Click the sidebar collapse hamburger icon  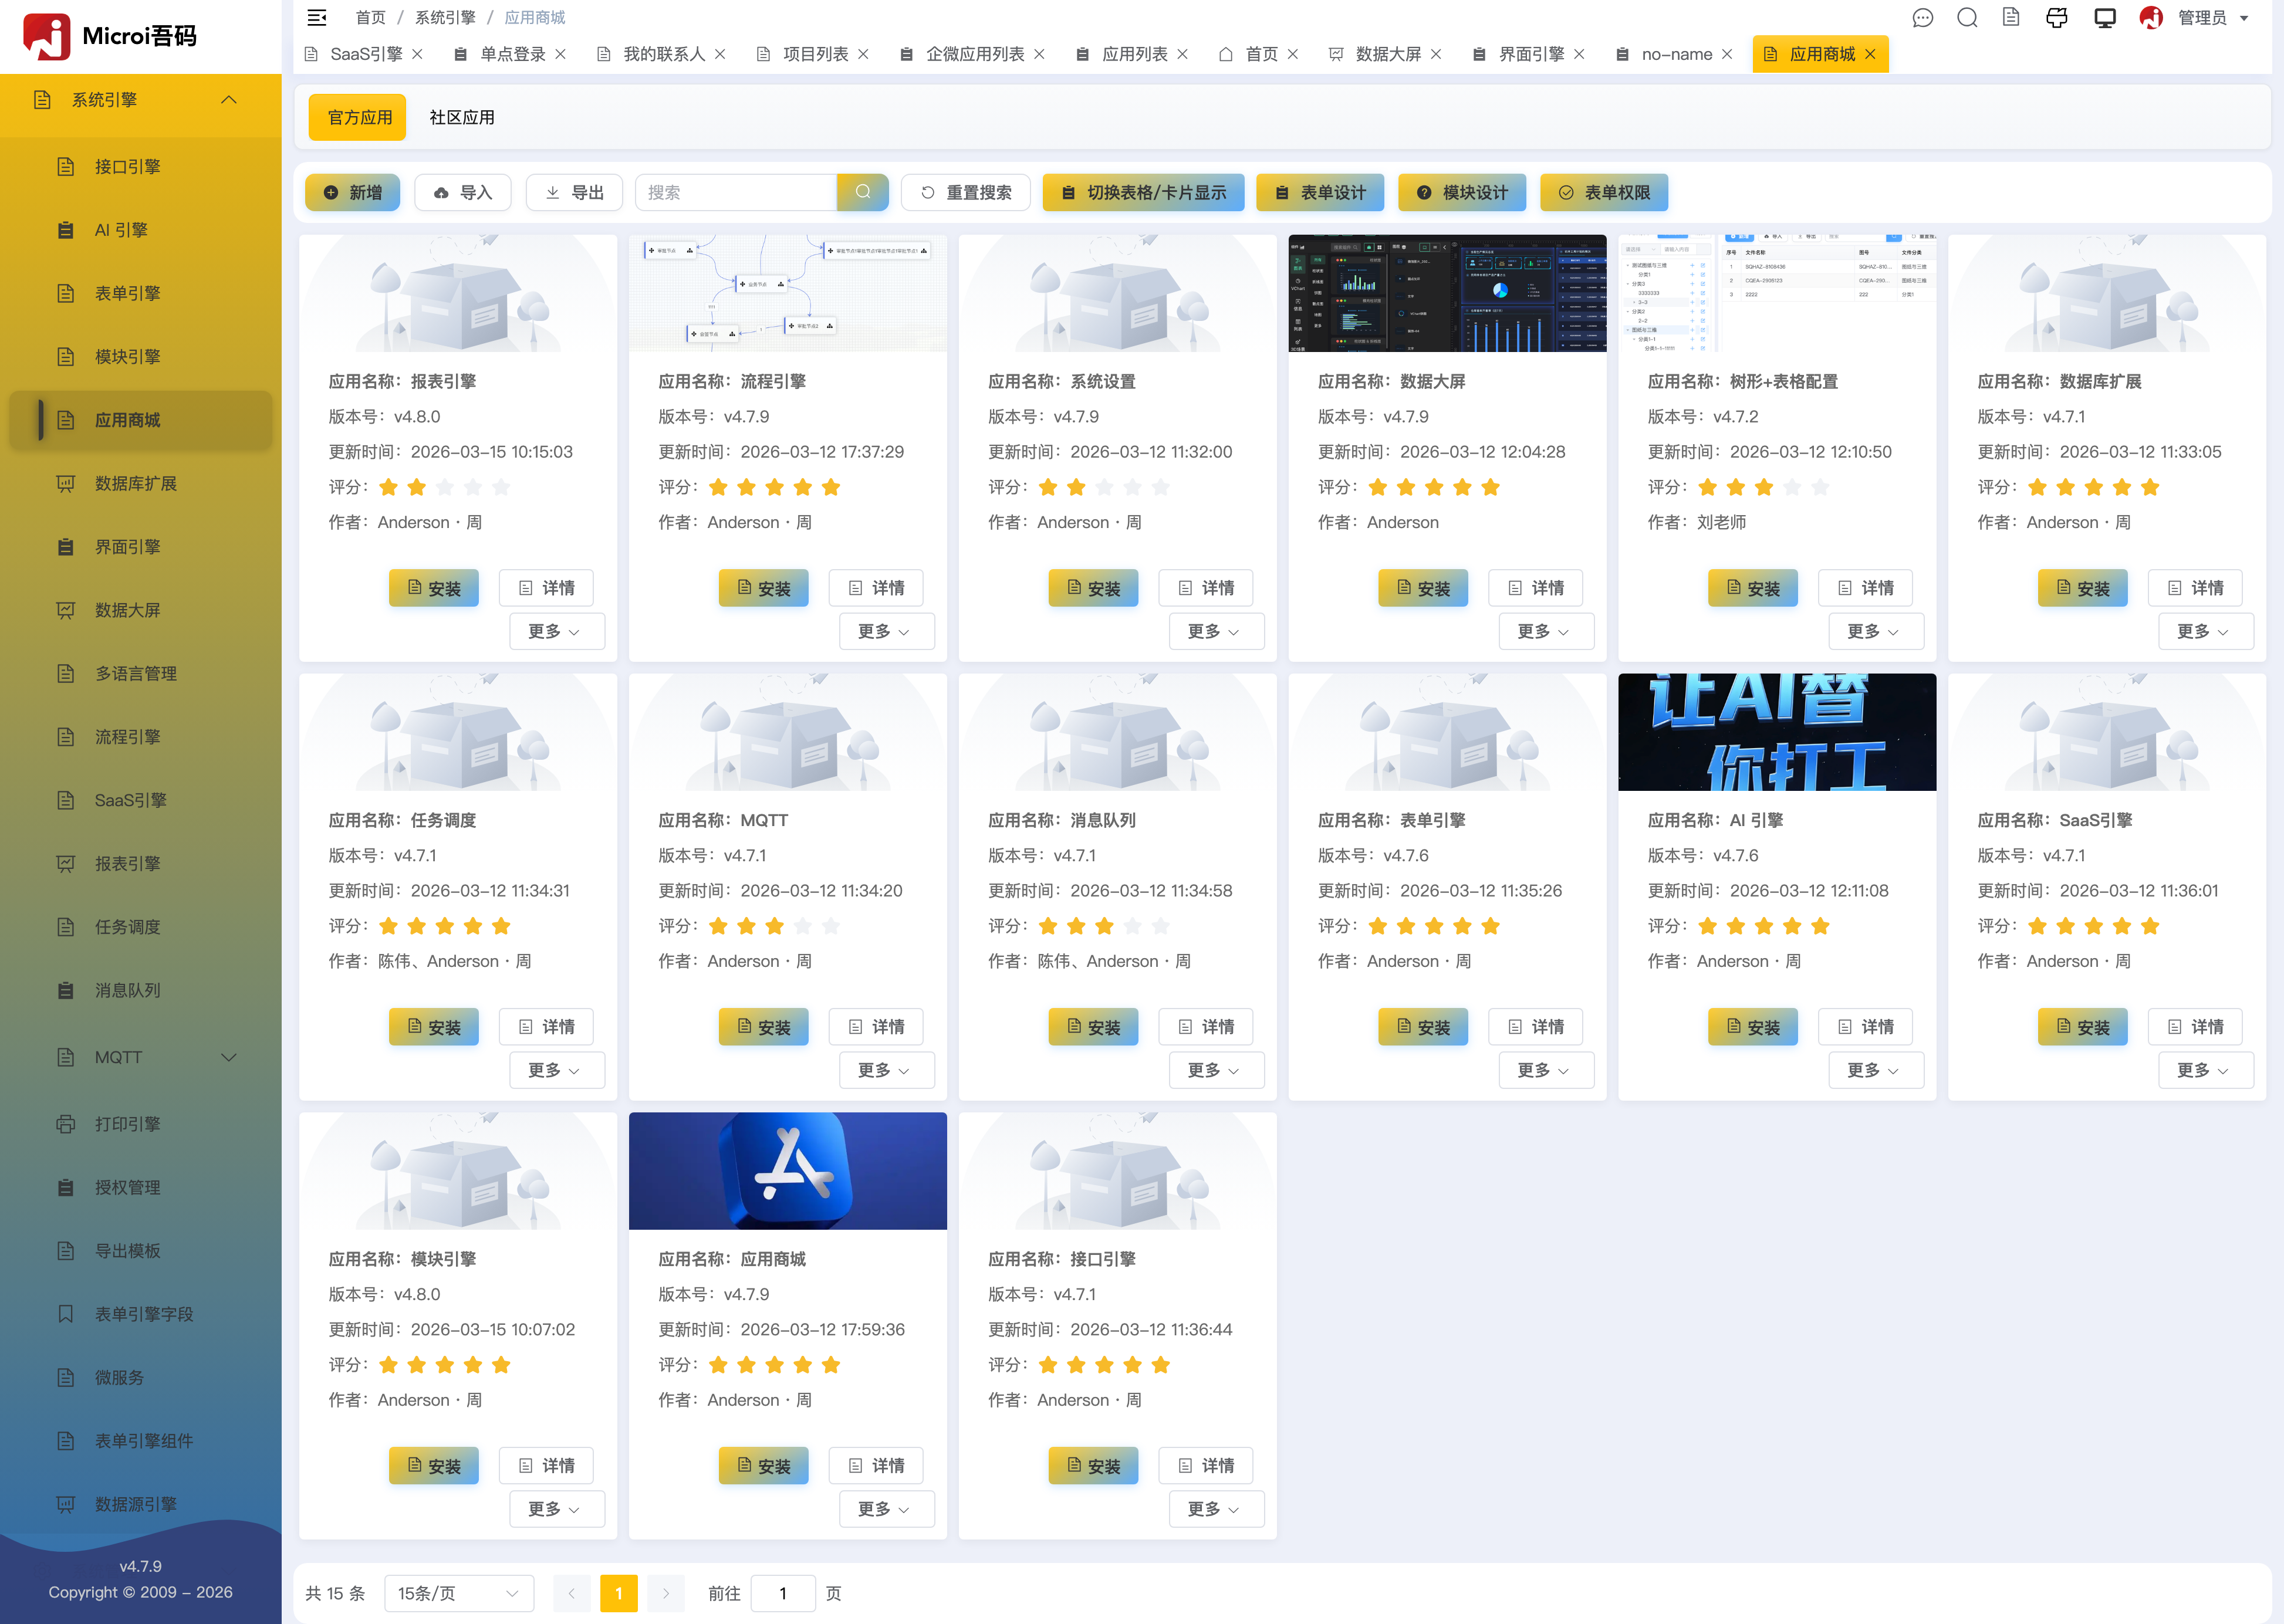tap(316, 17)
